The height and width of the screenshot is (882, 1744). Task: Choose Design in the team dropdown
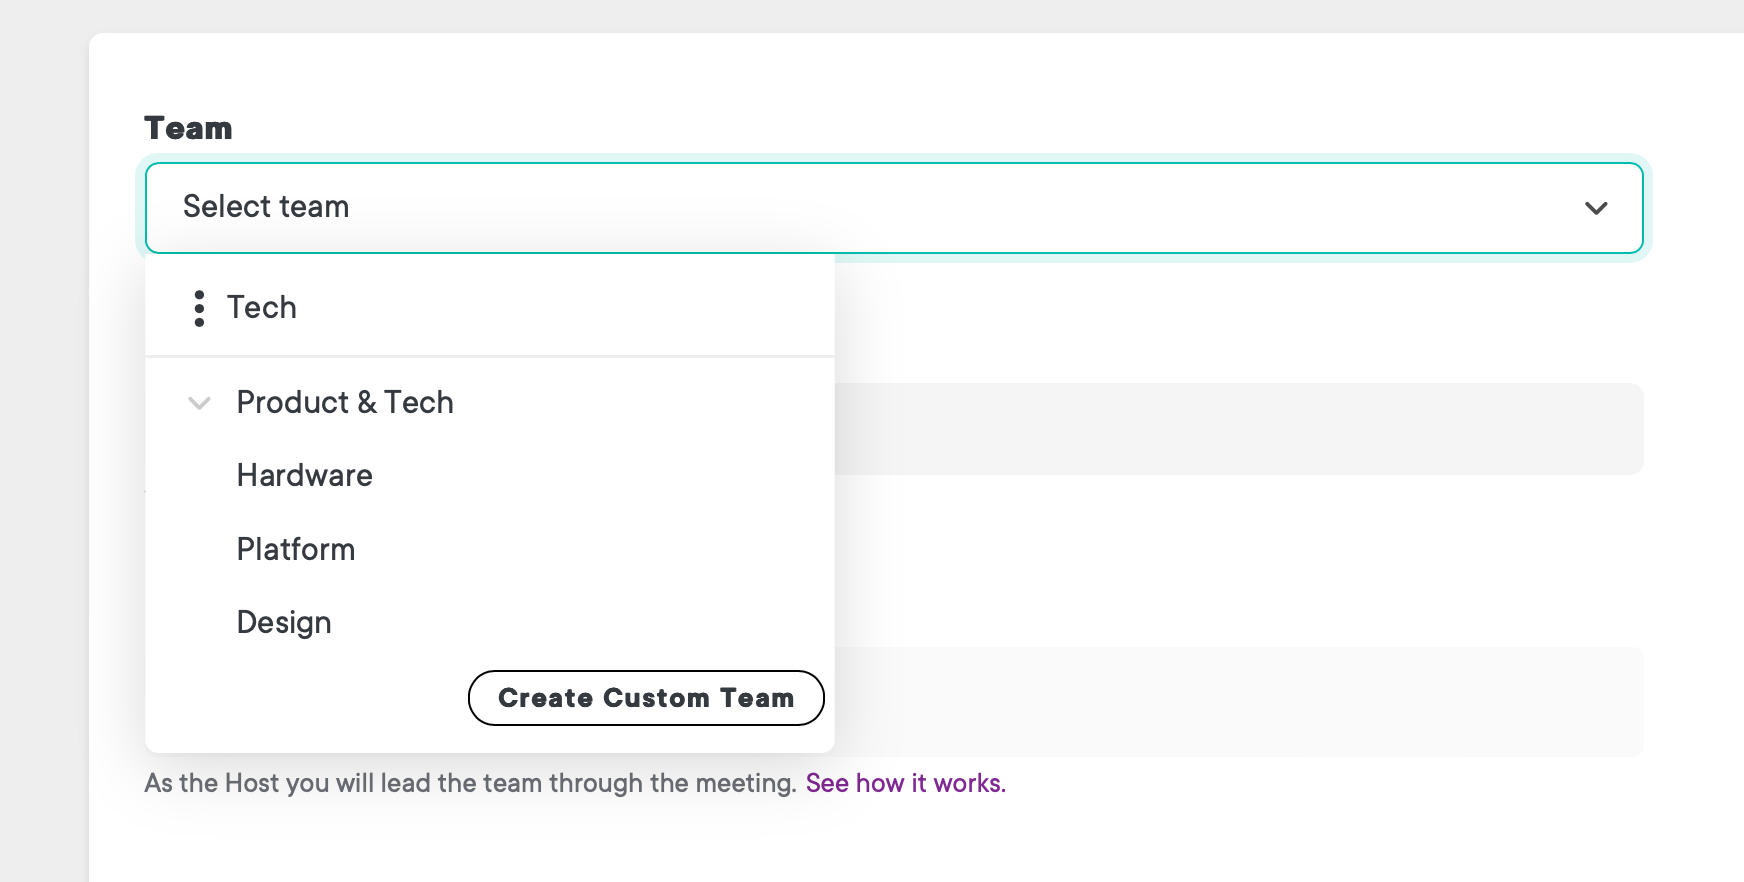284,622
